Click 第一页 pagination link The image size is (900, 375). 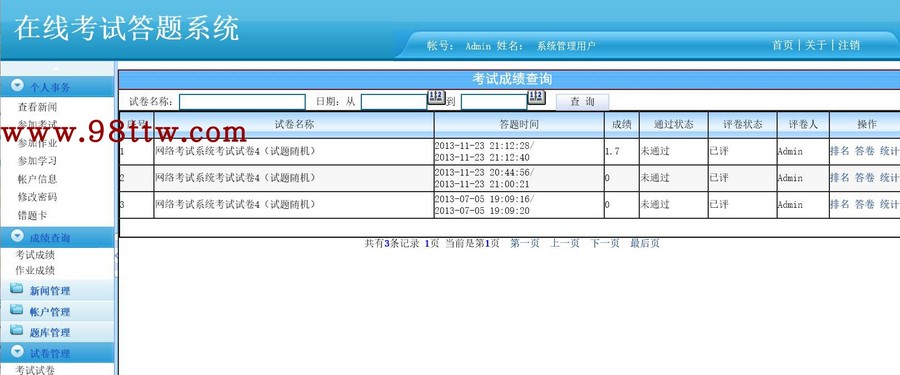pos(525,243)
